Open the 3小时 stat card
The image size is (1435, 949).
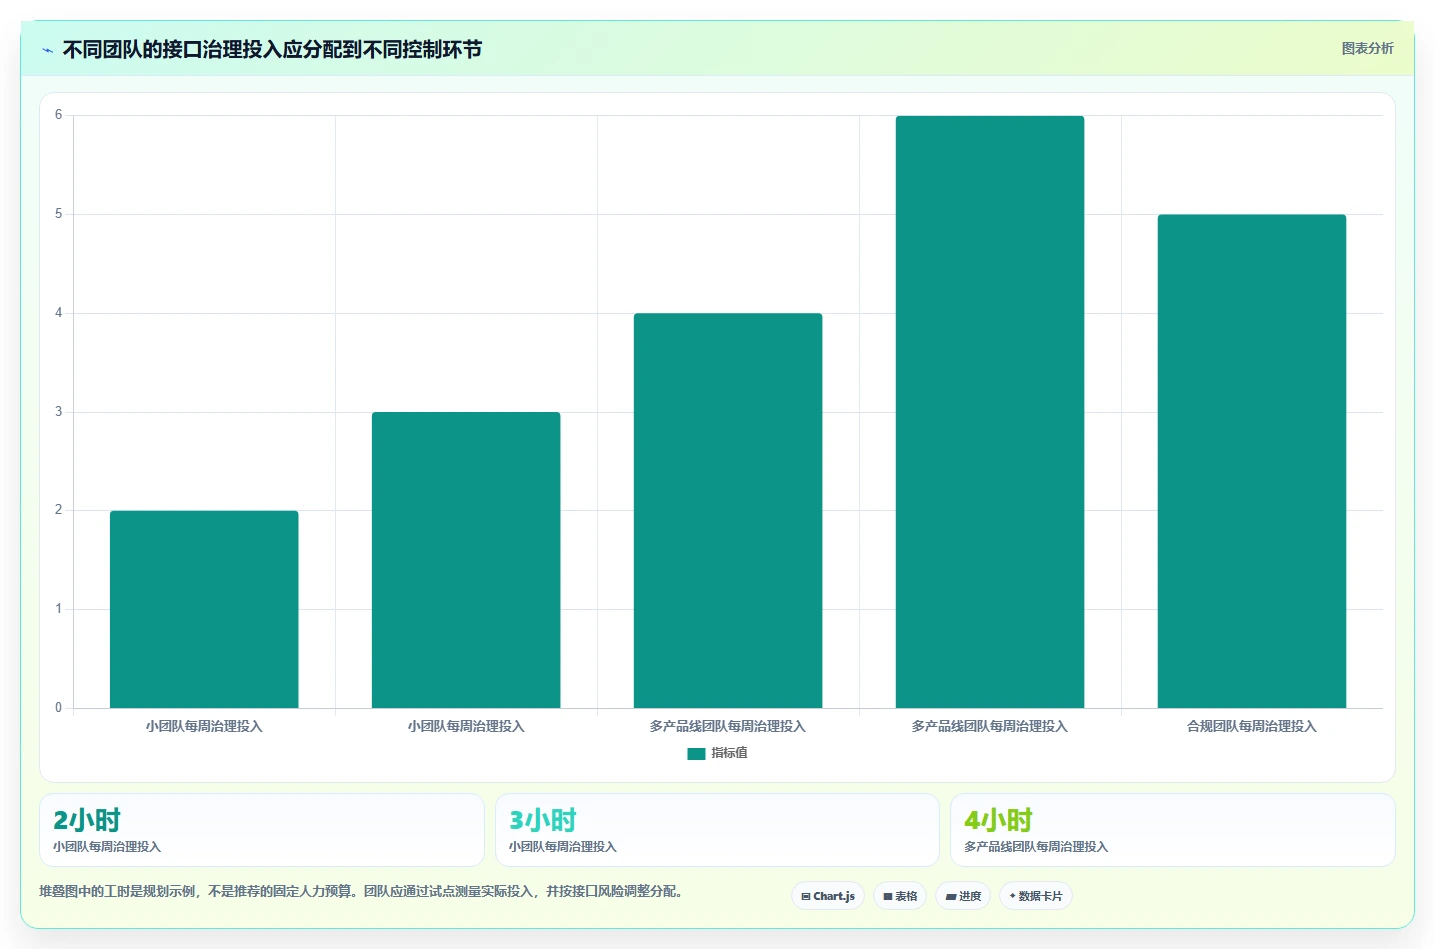[x=717, y=830]
